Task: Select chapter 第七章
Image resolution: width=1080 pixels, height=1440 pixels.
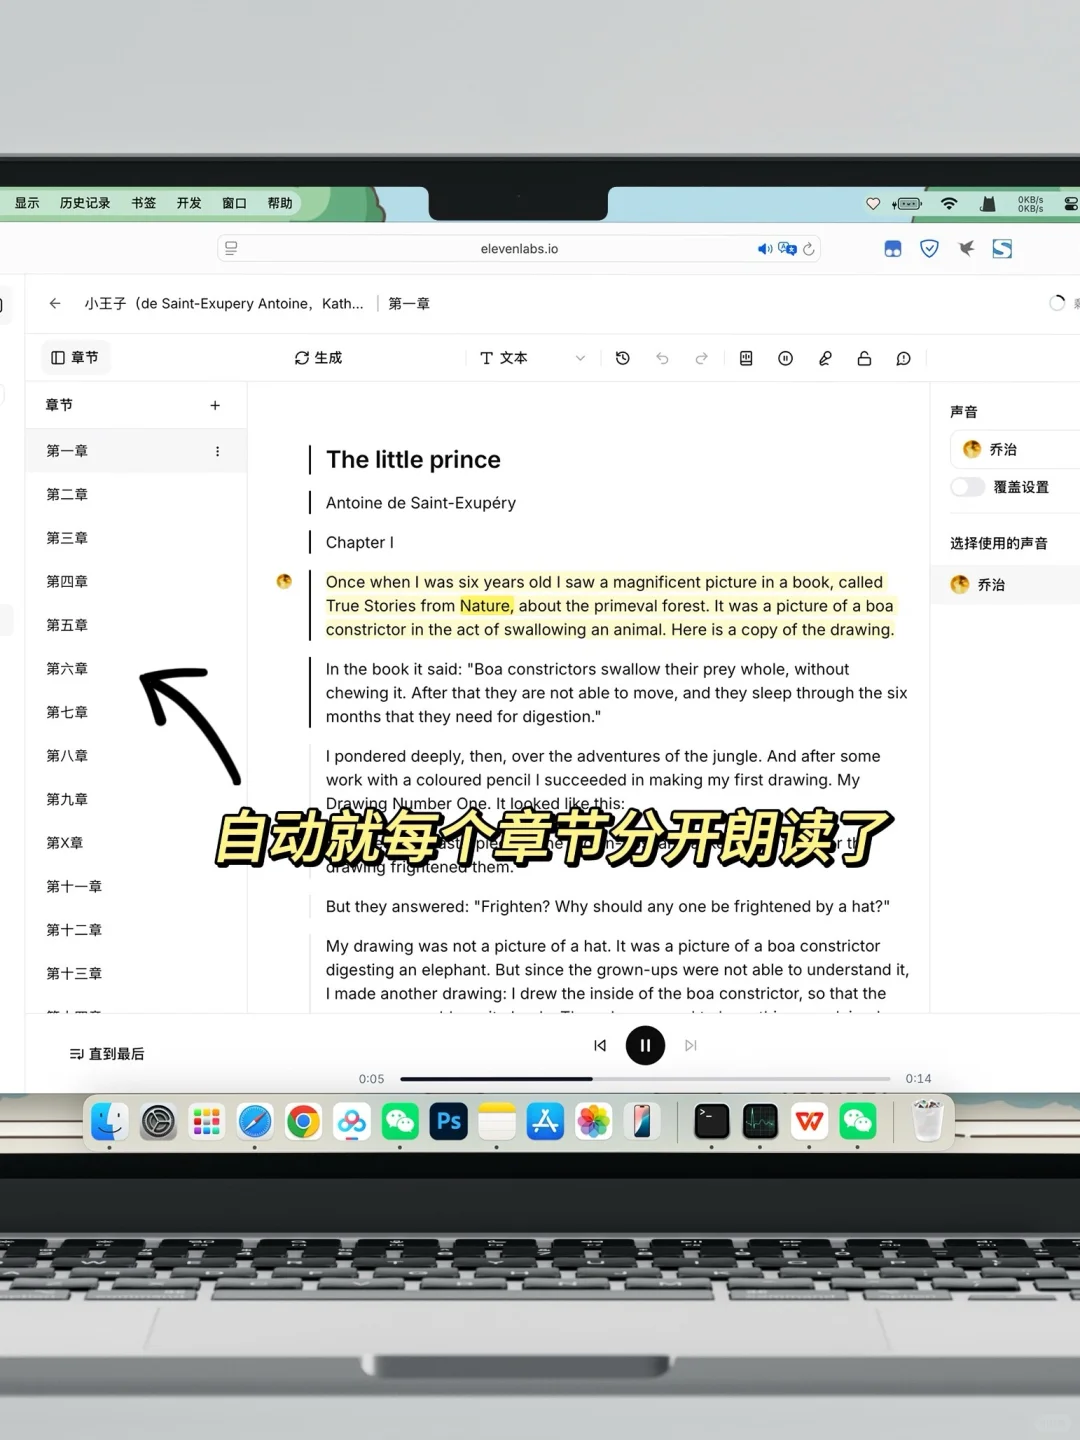Action: [136, 712]
